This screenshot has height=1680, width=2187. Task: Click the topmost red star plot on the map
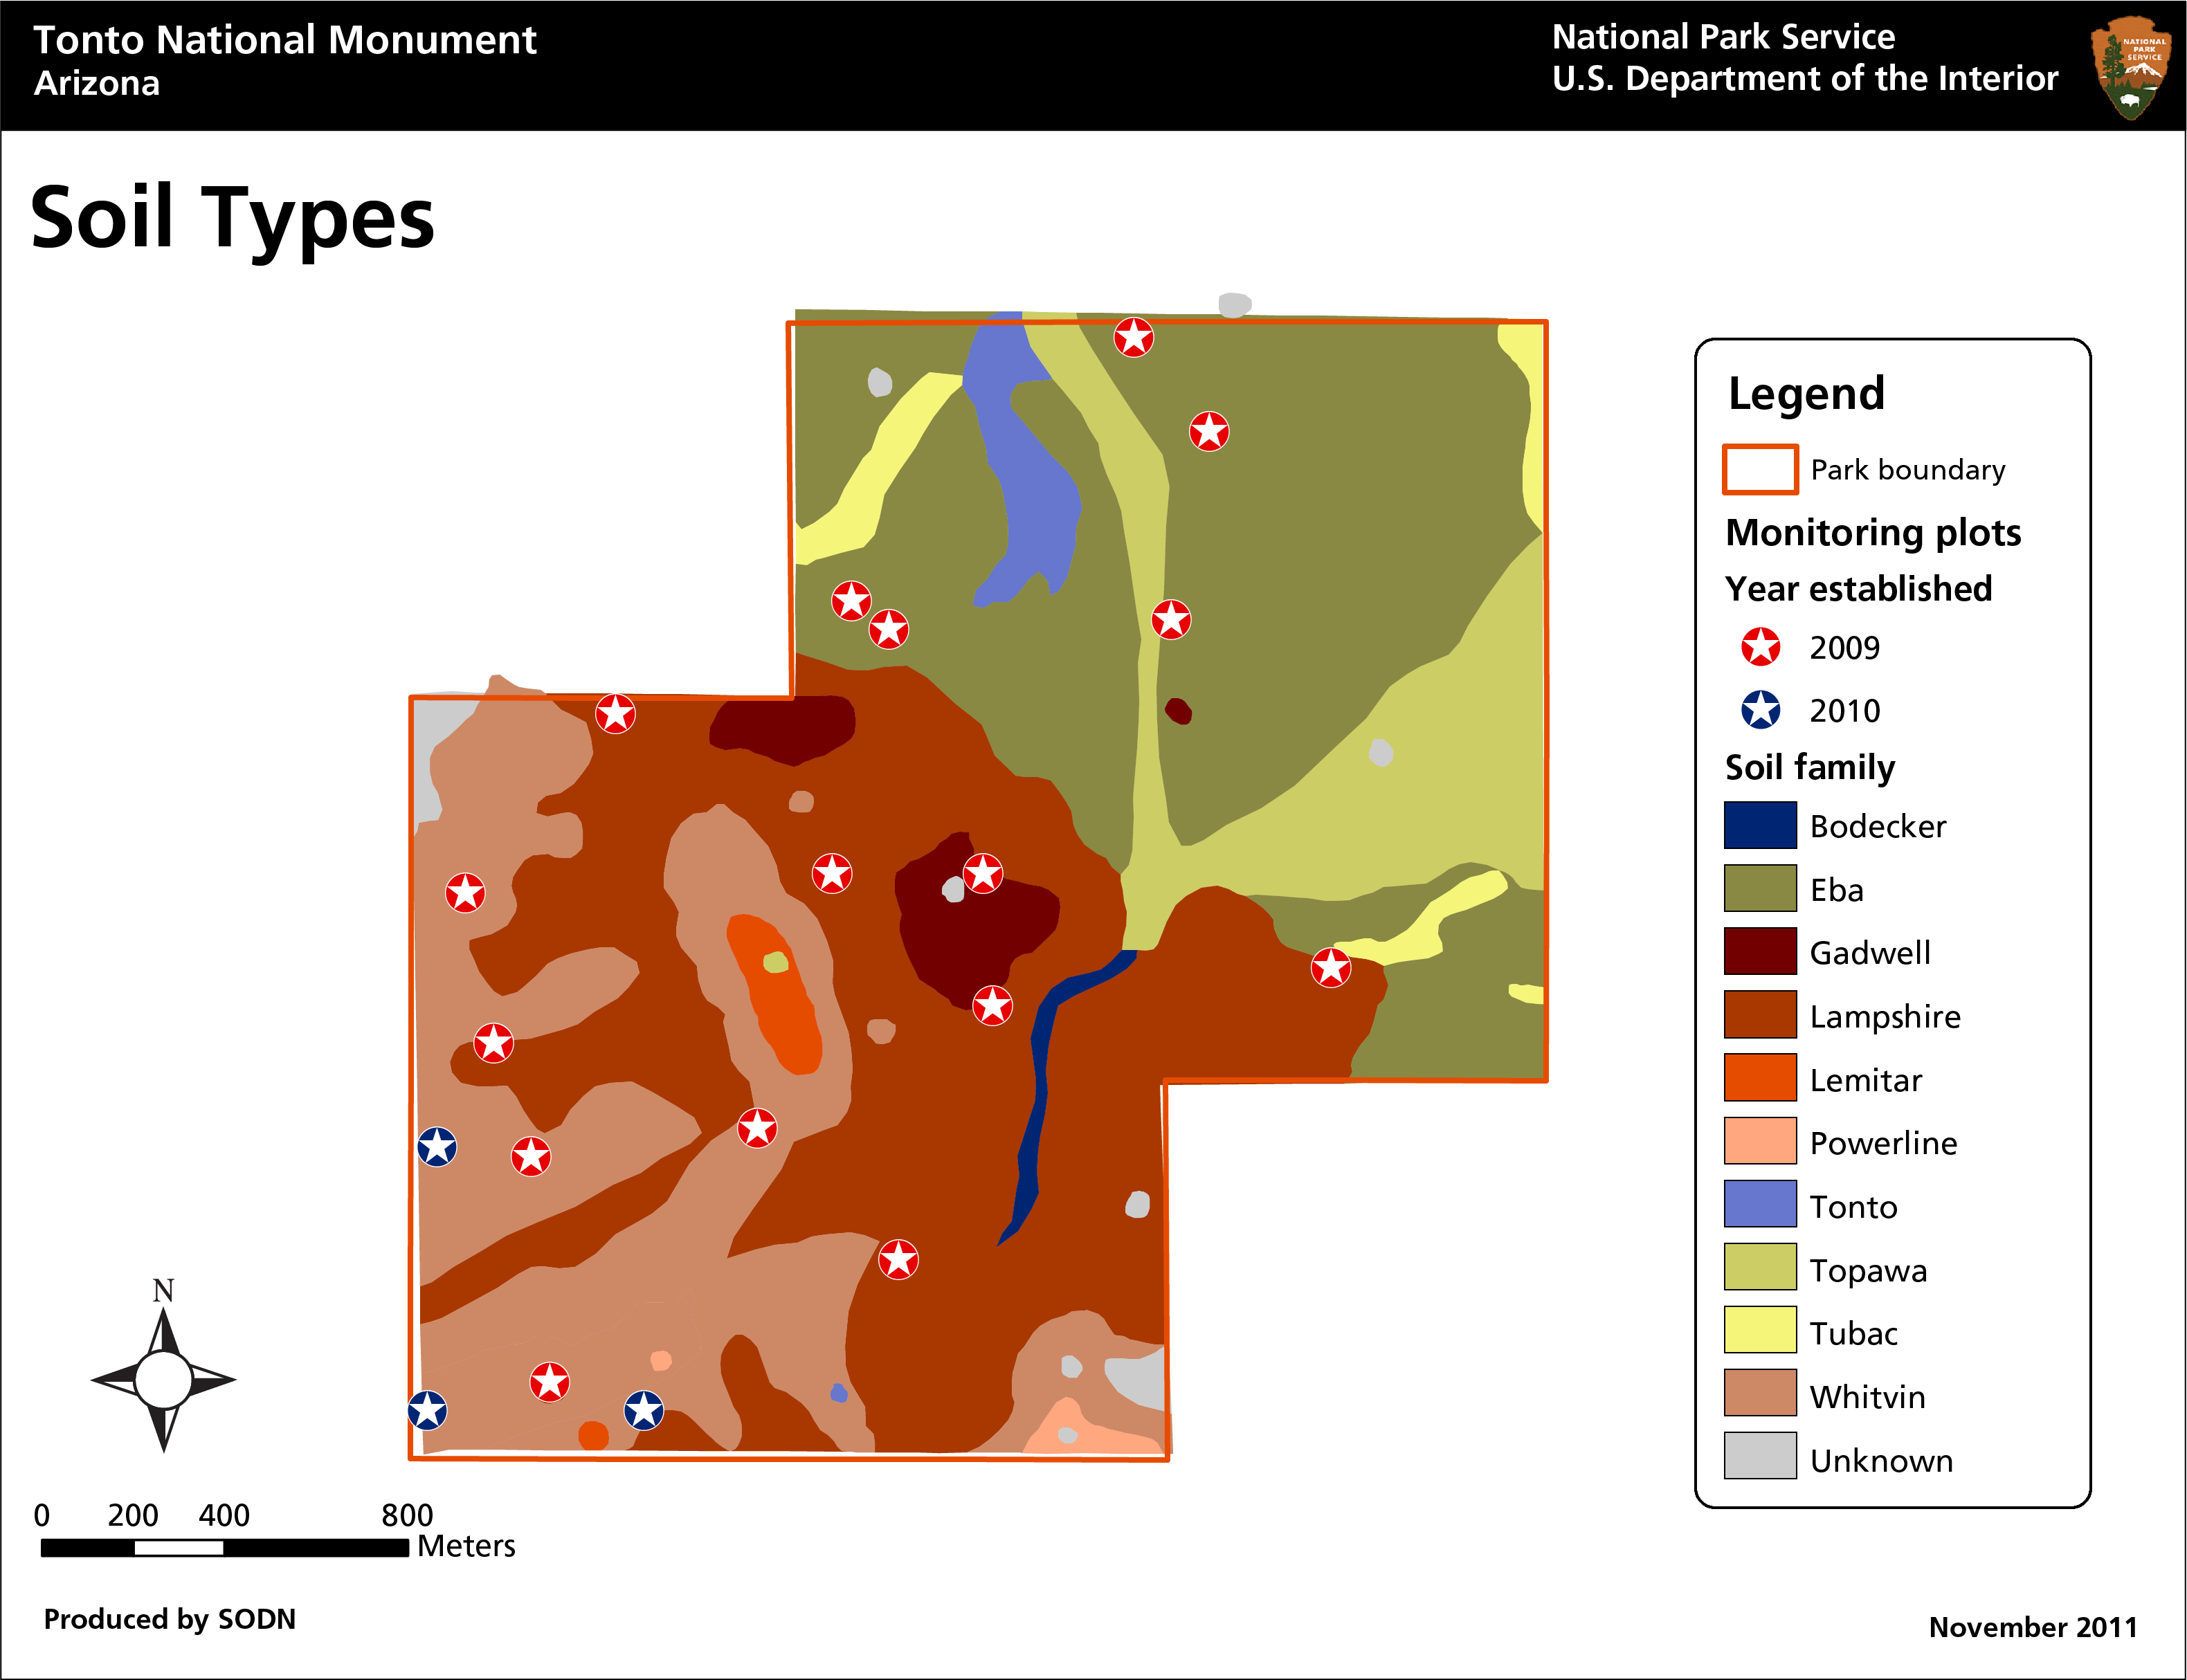[1133, 338]
